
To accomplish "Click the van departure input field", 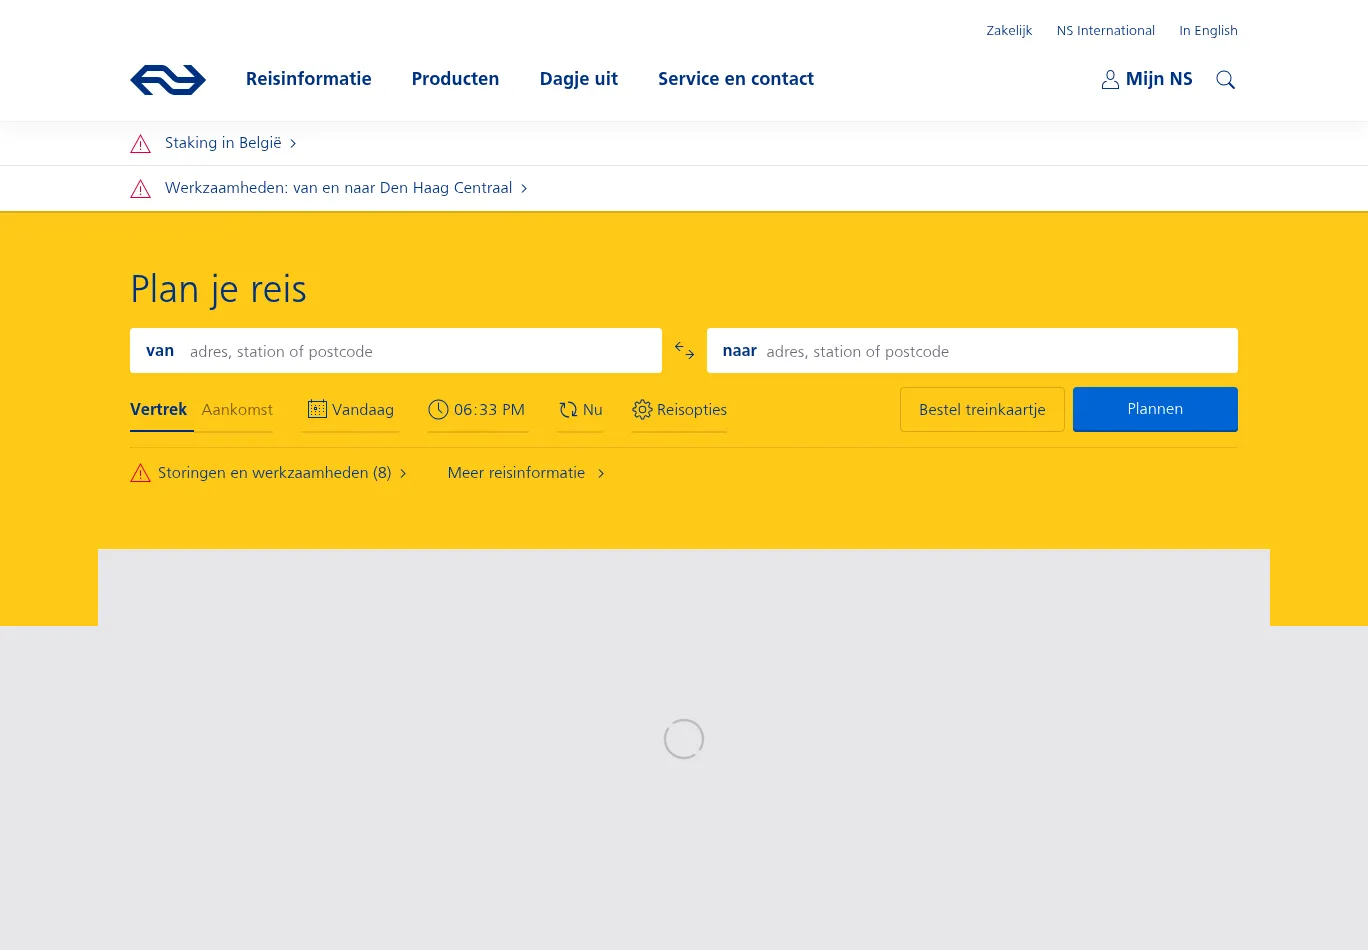I will [x=420, y=351].
